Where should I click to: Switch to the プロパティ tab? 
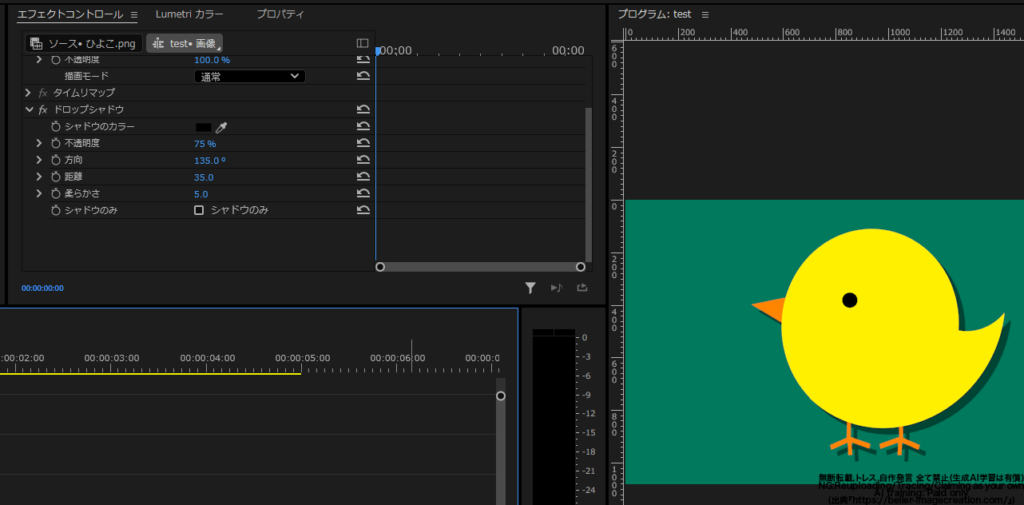point(280,14)
